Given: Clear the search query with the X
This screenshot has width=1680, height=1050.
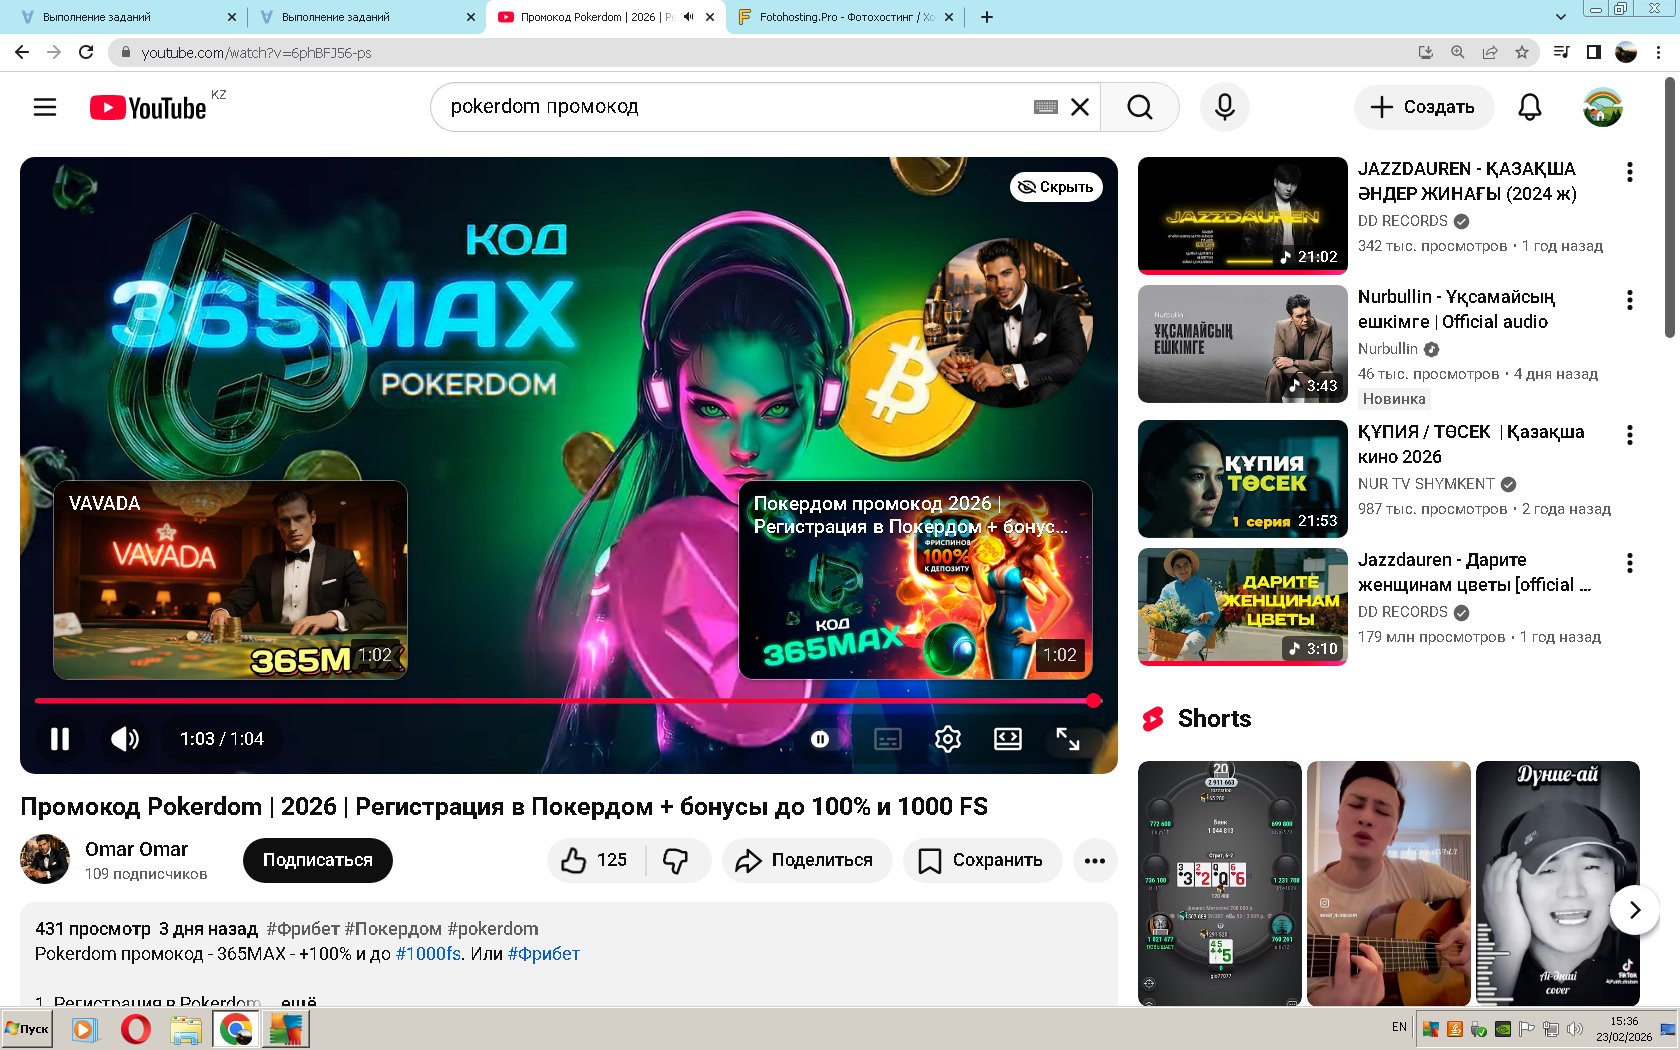Looking at the screenshot, I should tap(1080, 107).
